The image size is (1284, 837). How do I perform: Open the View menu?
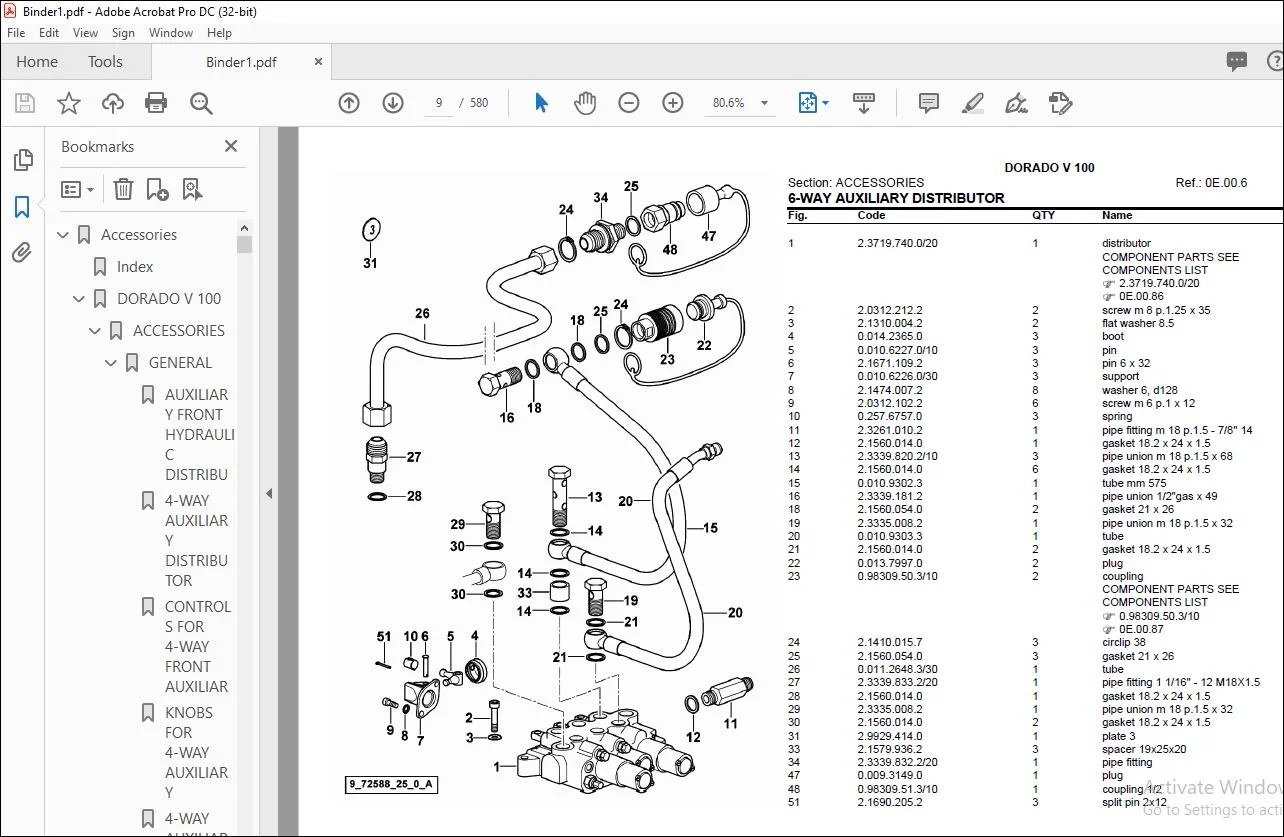[x=85, y=33]
